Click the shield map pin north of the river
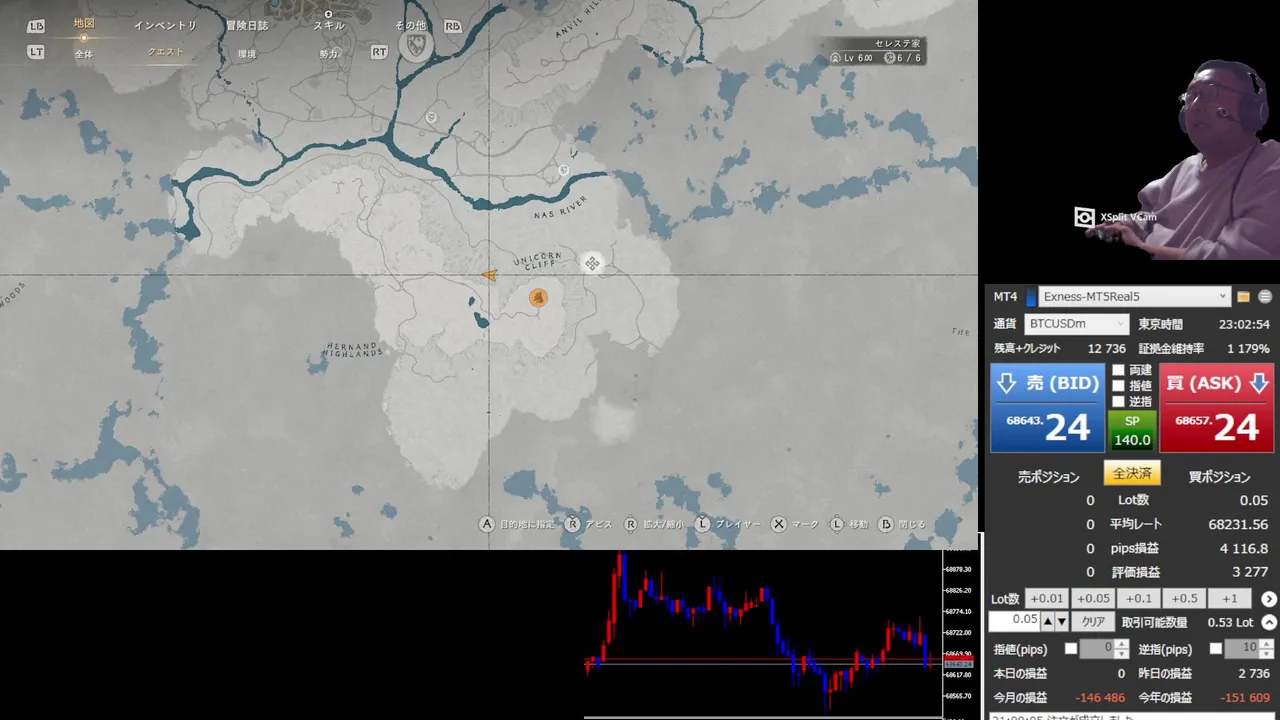The width and height of the screenshot is (1280, 720). point(431,117)
